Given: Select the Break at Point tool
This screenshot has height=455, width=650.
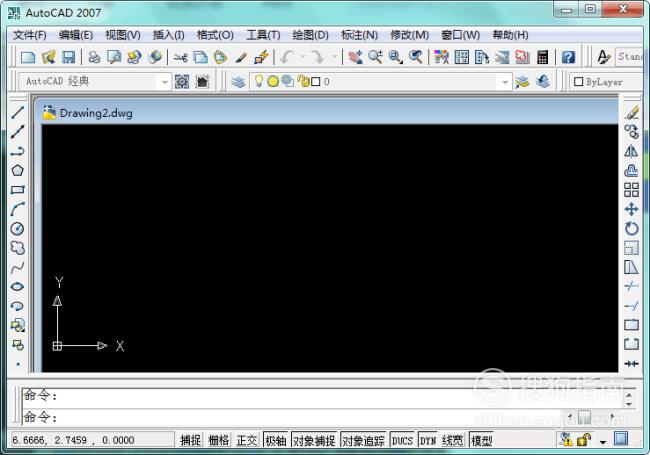Looking at the screenshot, I should pos(631,325).
